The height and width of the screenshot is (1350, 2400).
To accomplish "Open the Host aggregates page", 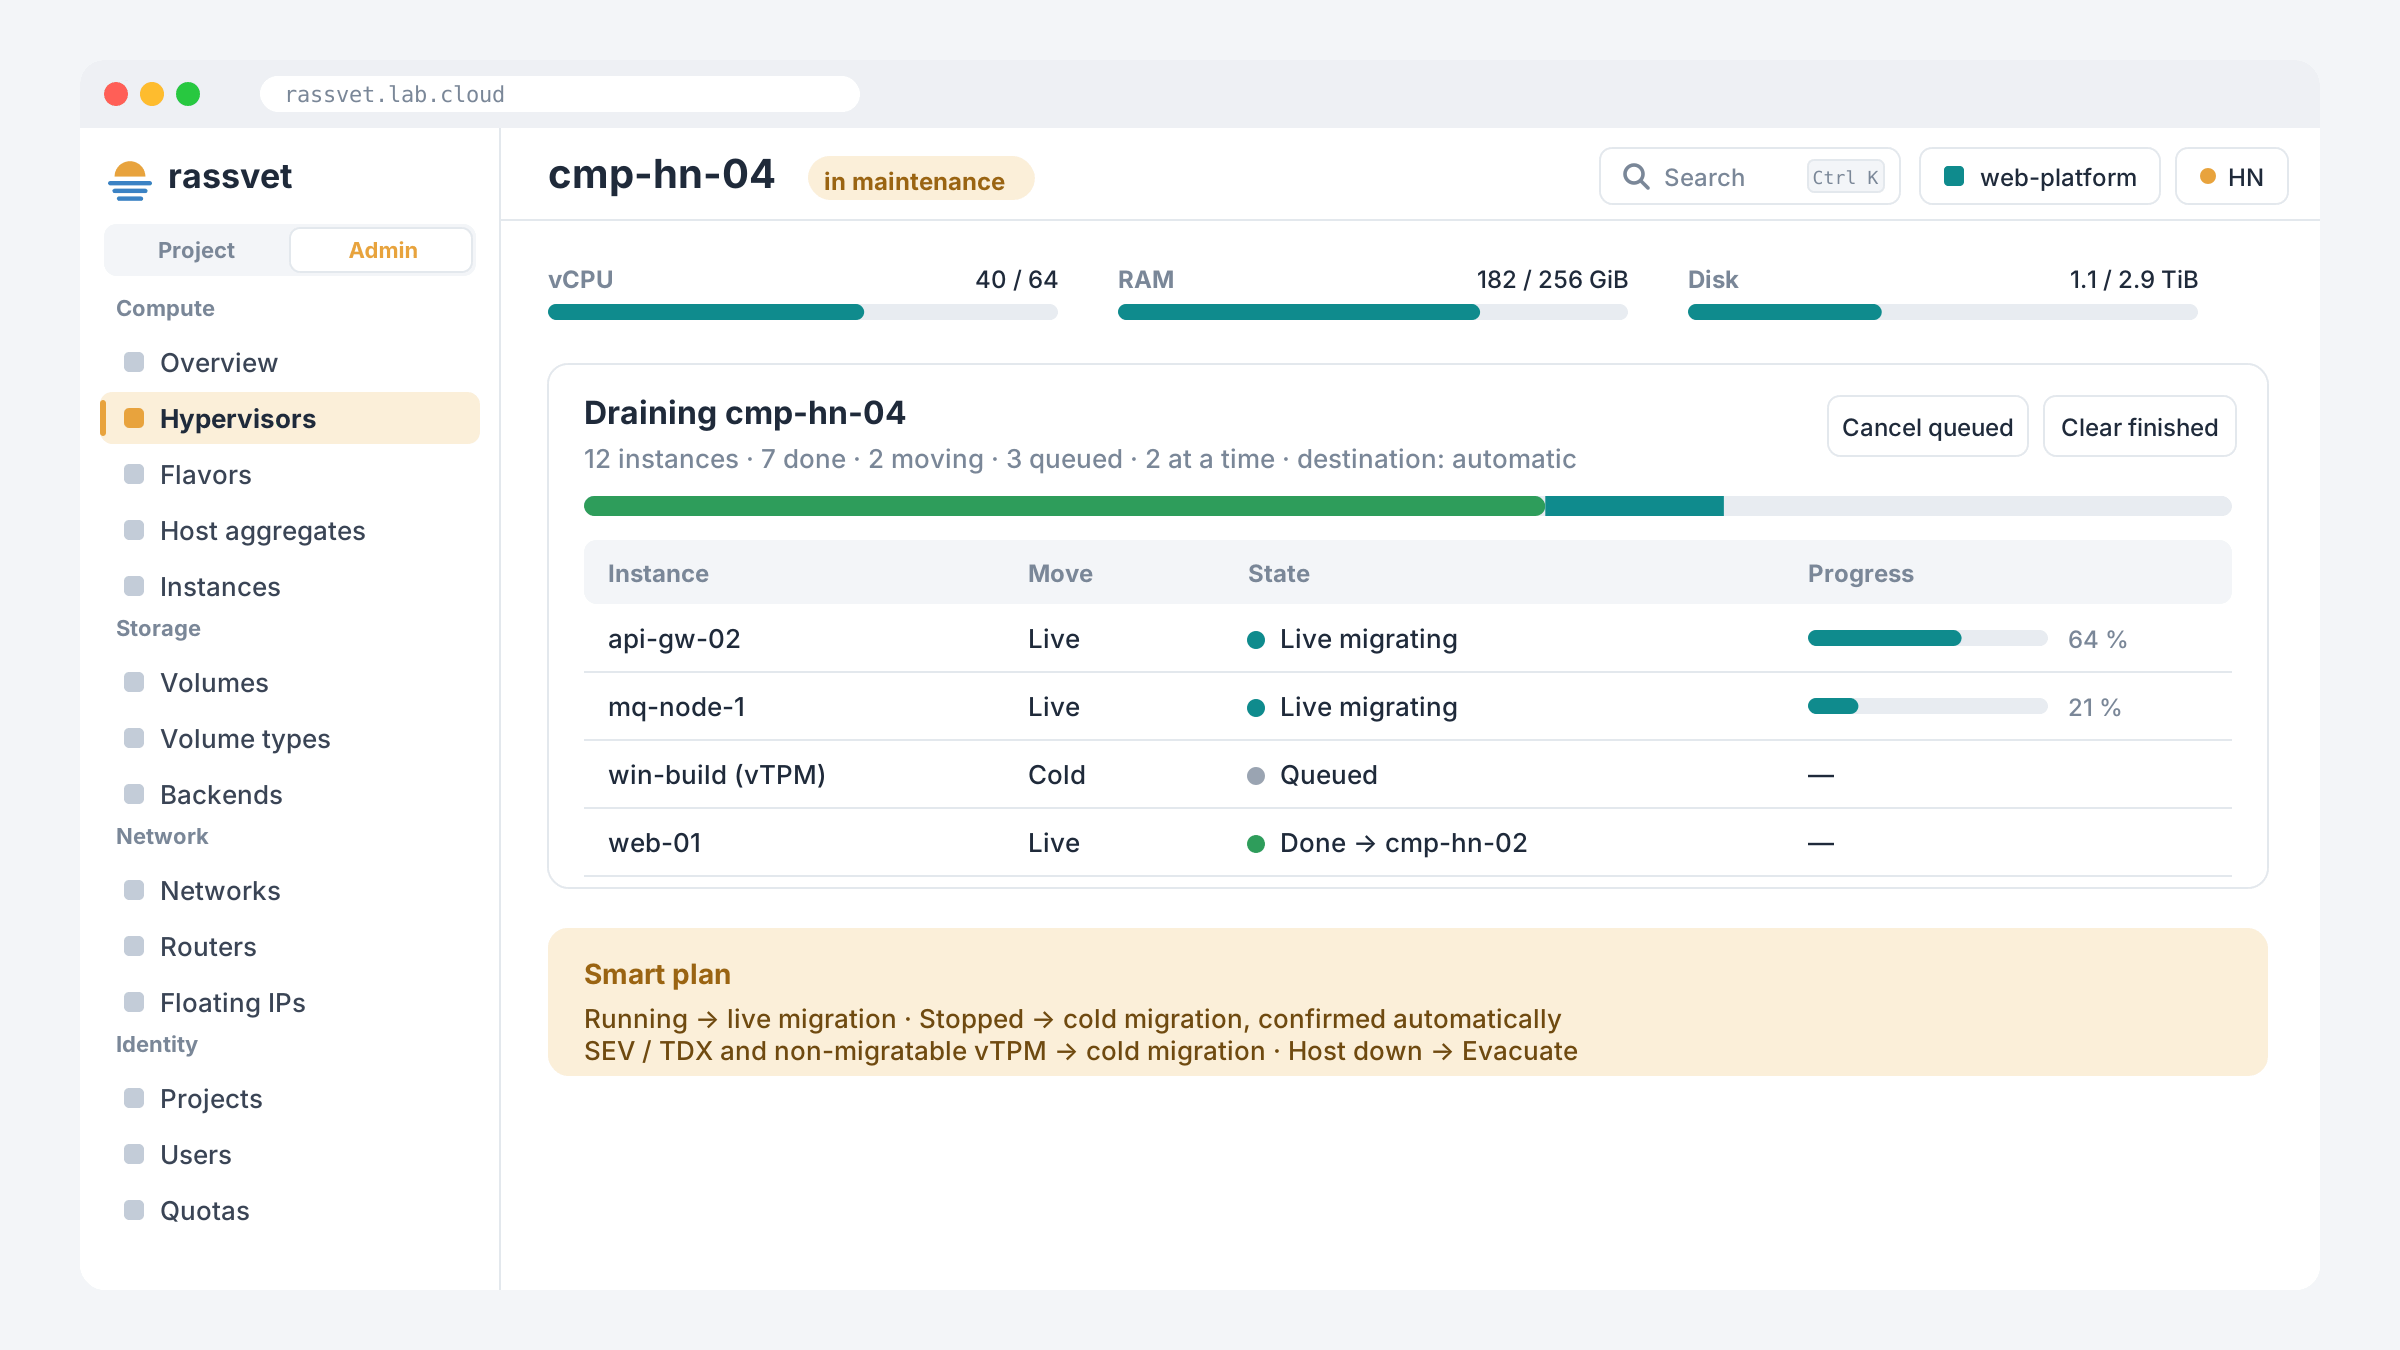I will click(x=290, y=530).
